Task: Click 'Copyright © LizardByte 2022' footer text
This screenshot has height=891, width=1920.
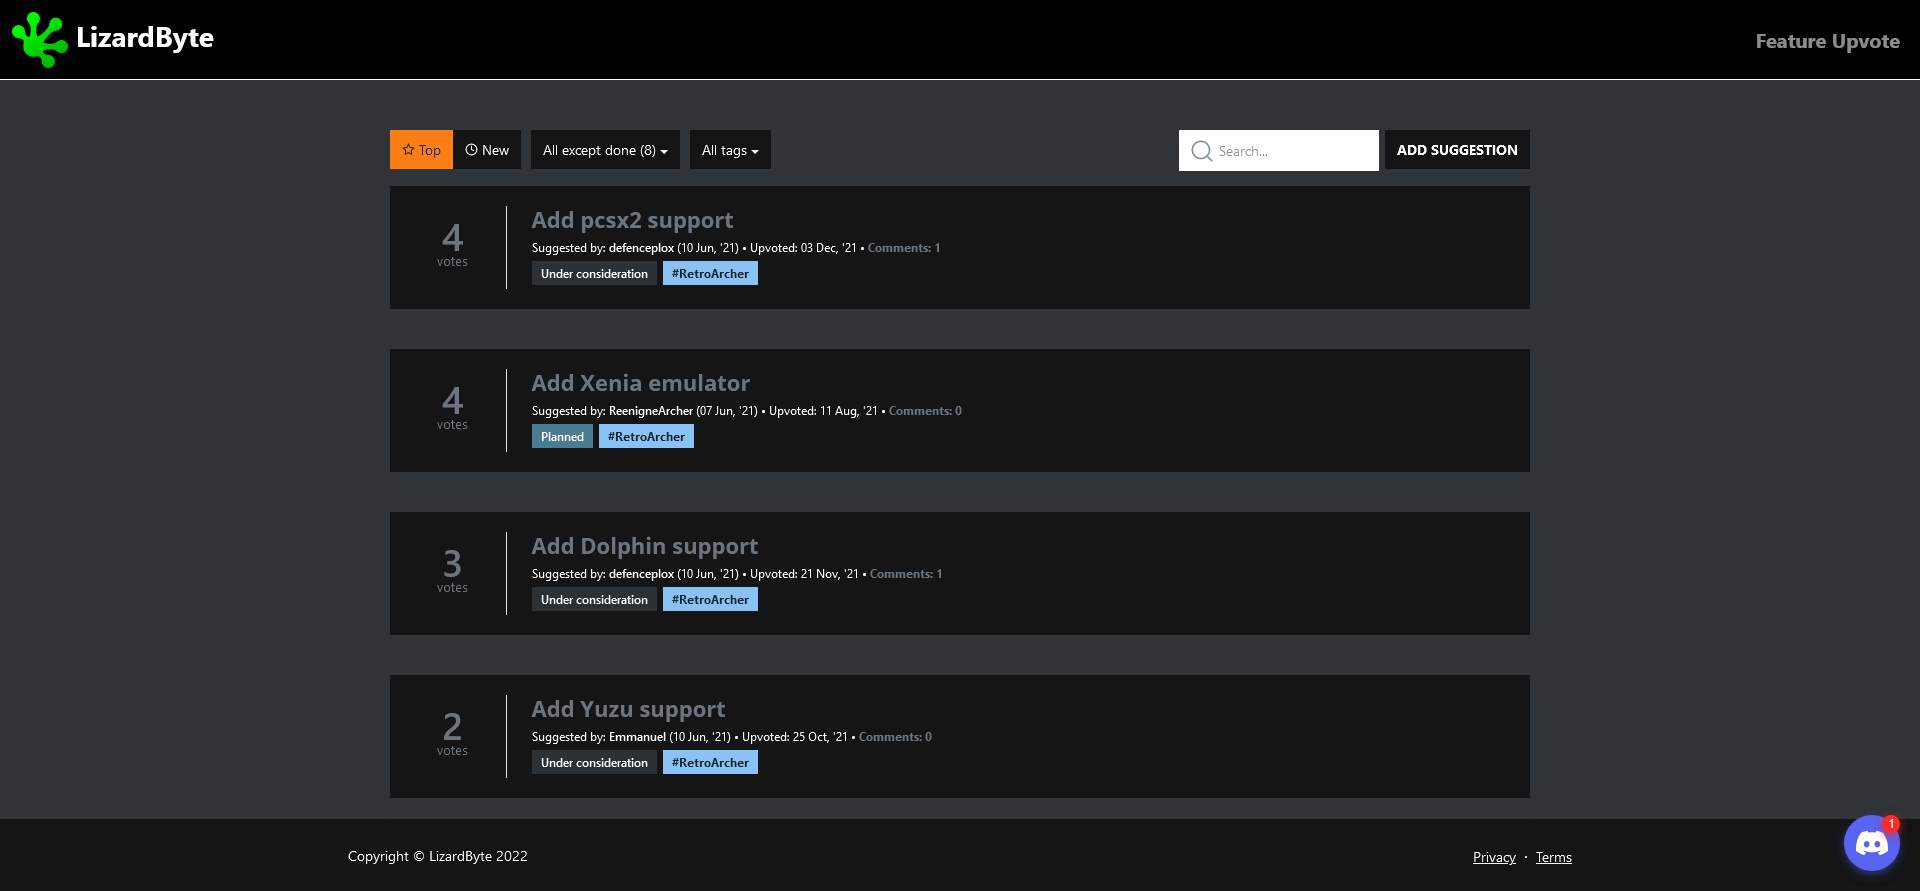Action: 437,856
